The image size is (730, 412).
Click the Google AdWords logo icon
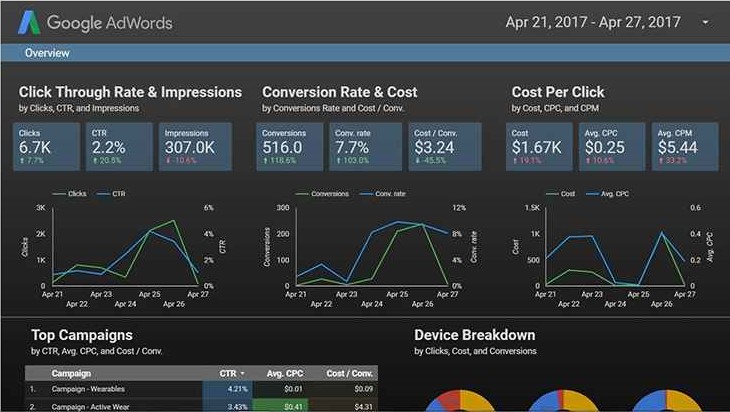click(x=27, y=21)
